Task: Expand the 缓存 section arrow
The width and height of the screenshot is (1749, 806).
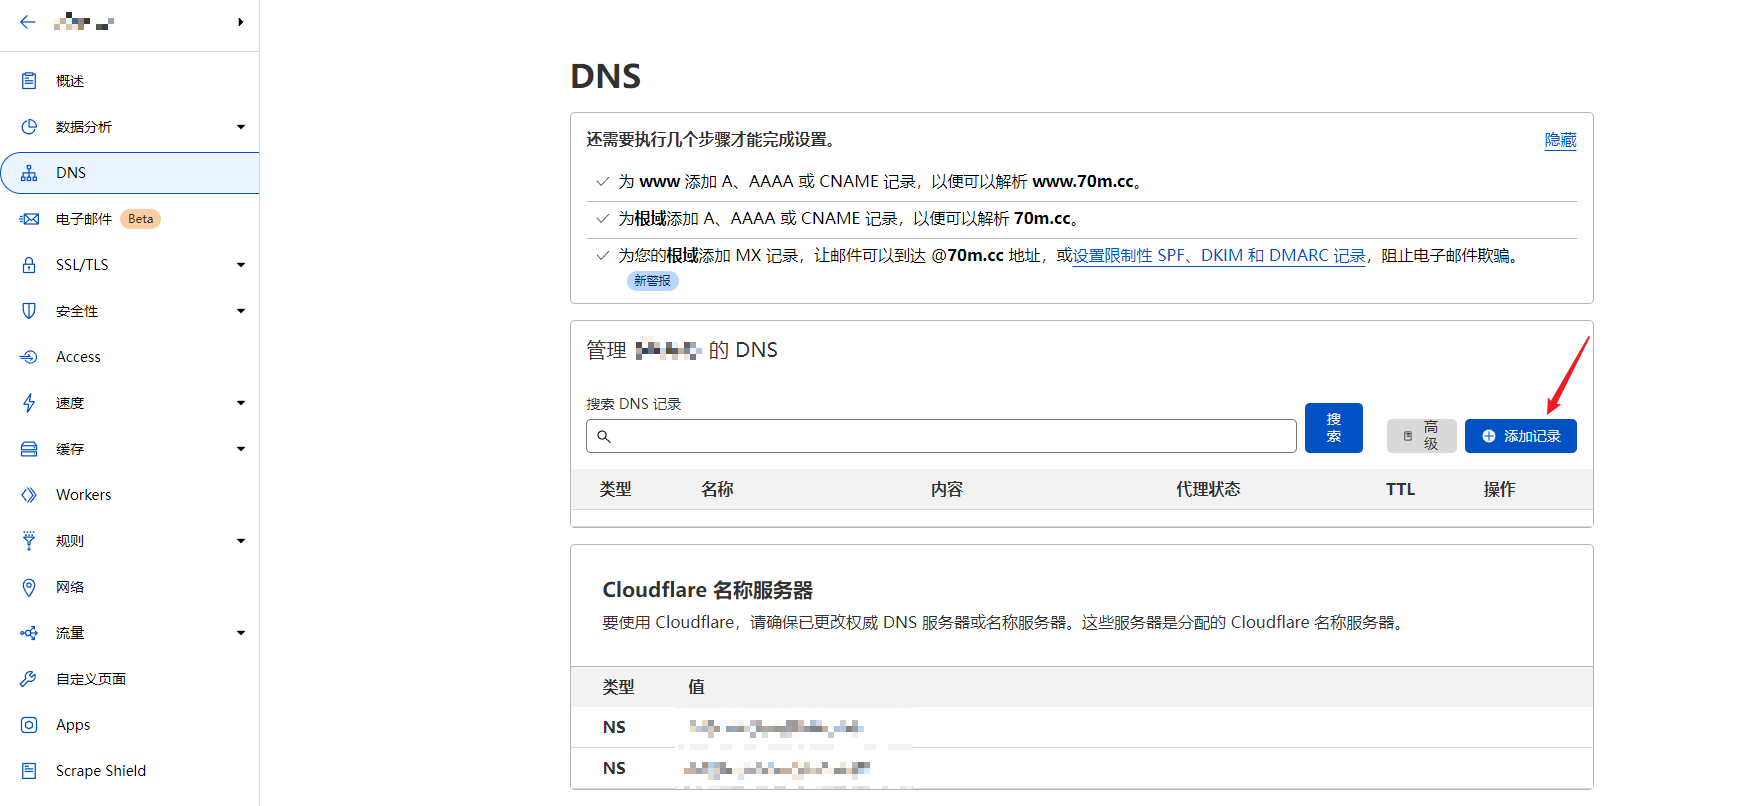Action: pos(241,449)
